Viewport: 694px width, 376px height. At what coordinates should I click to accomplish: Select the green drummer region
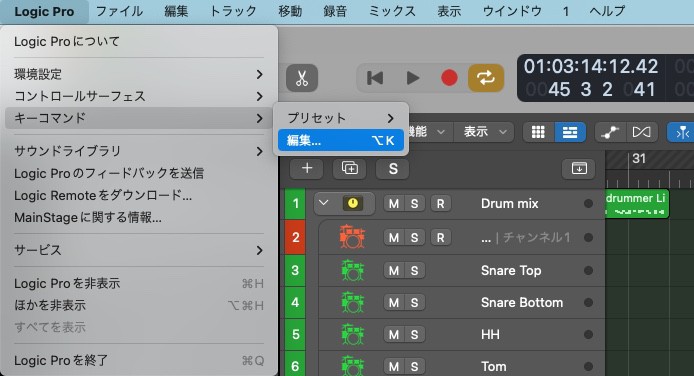636,203
